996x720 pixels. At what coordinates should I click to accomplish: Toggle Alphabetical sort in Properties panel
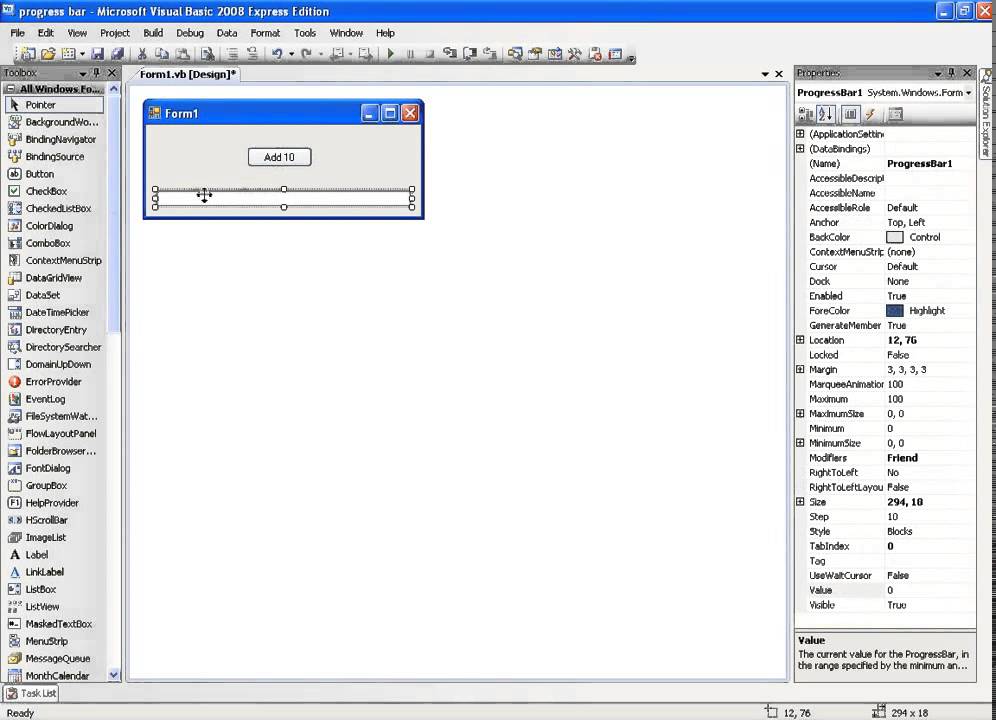pyautogui.click(x=826, y=114)
